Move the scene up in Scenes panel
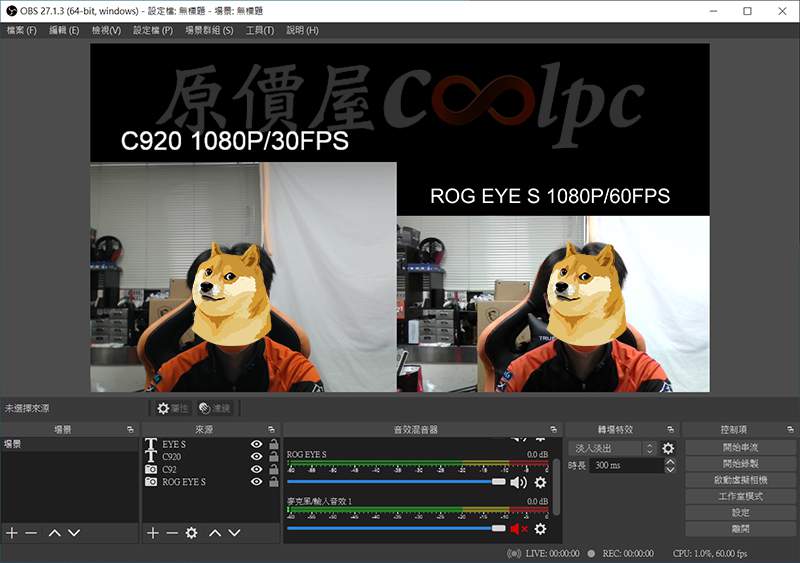 55,533
